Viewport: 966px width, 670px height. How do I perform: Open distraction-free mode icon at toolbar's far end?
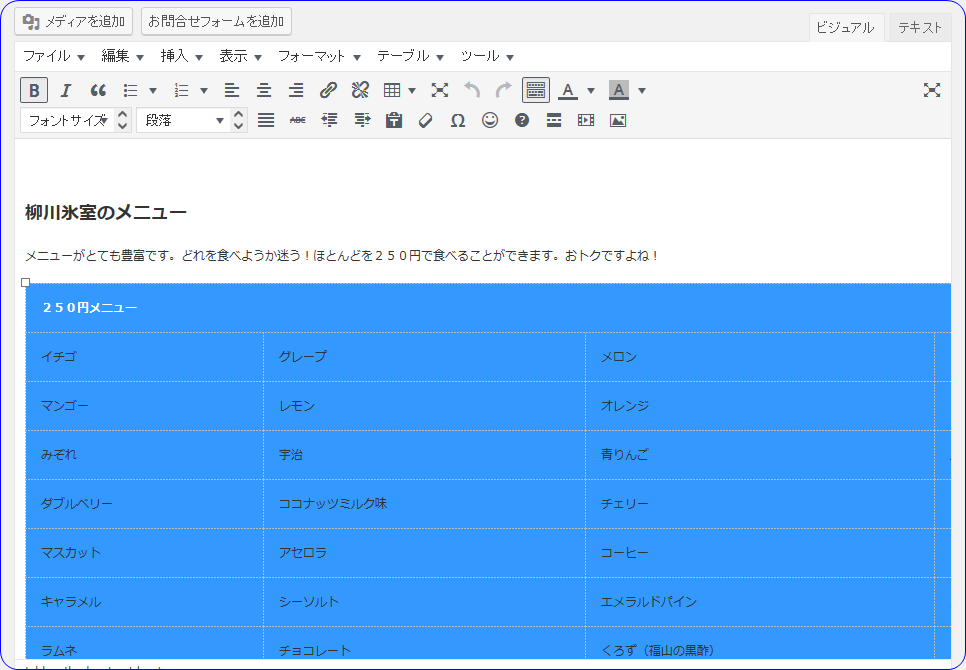[x=932, y=91]
